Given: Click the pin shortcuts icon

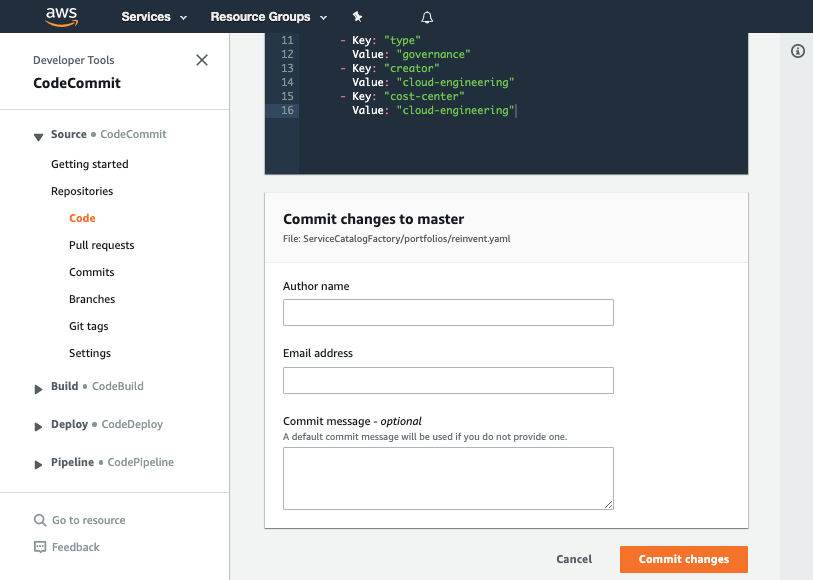Looking at the screenshot, I should 357,17.
